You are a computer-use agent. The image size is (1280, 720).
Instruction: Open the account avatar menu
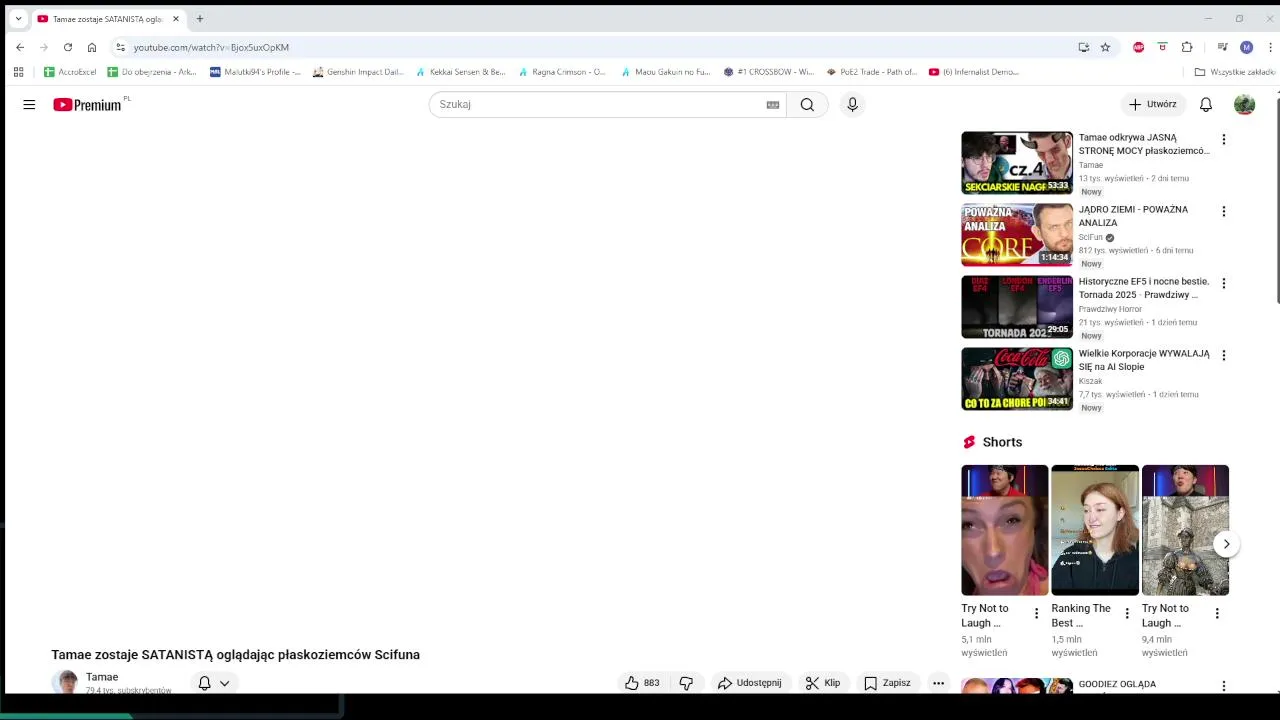[x=1244, y=104]
